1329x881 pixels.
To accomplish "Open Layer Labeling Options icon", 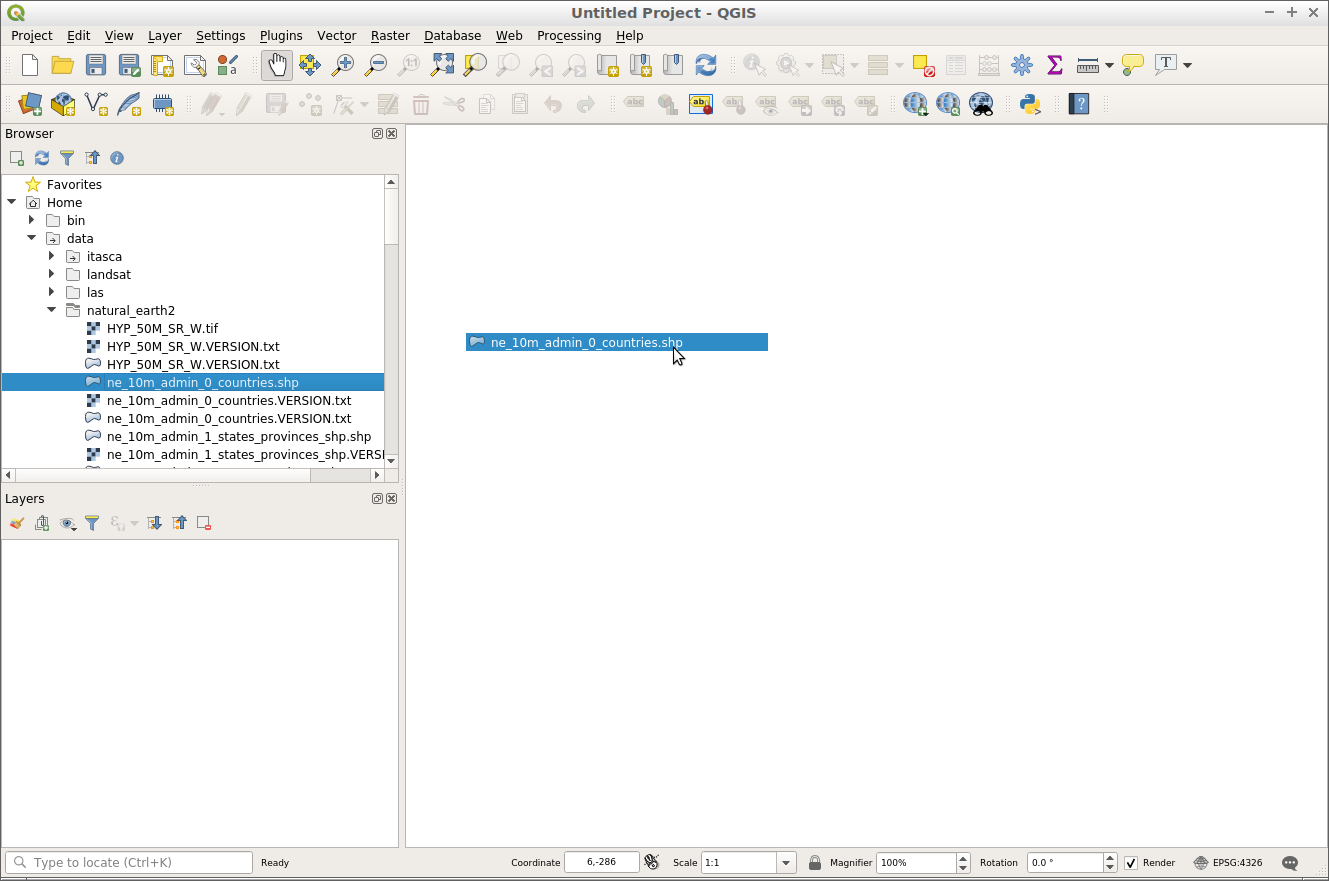I will pyautogui.click(x=701, y=104).
